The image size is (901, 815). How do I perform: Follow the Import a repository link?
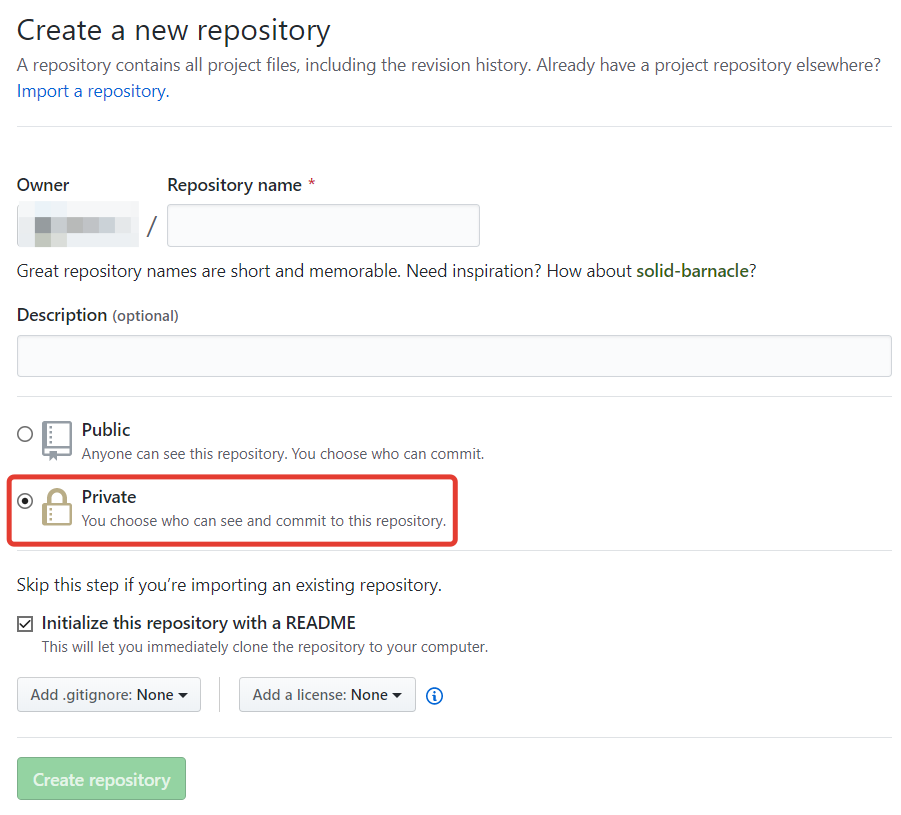coord(93,91)
